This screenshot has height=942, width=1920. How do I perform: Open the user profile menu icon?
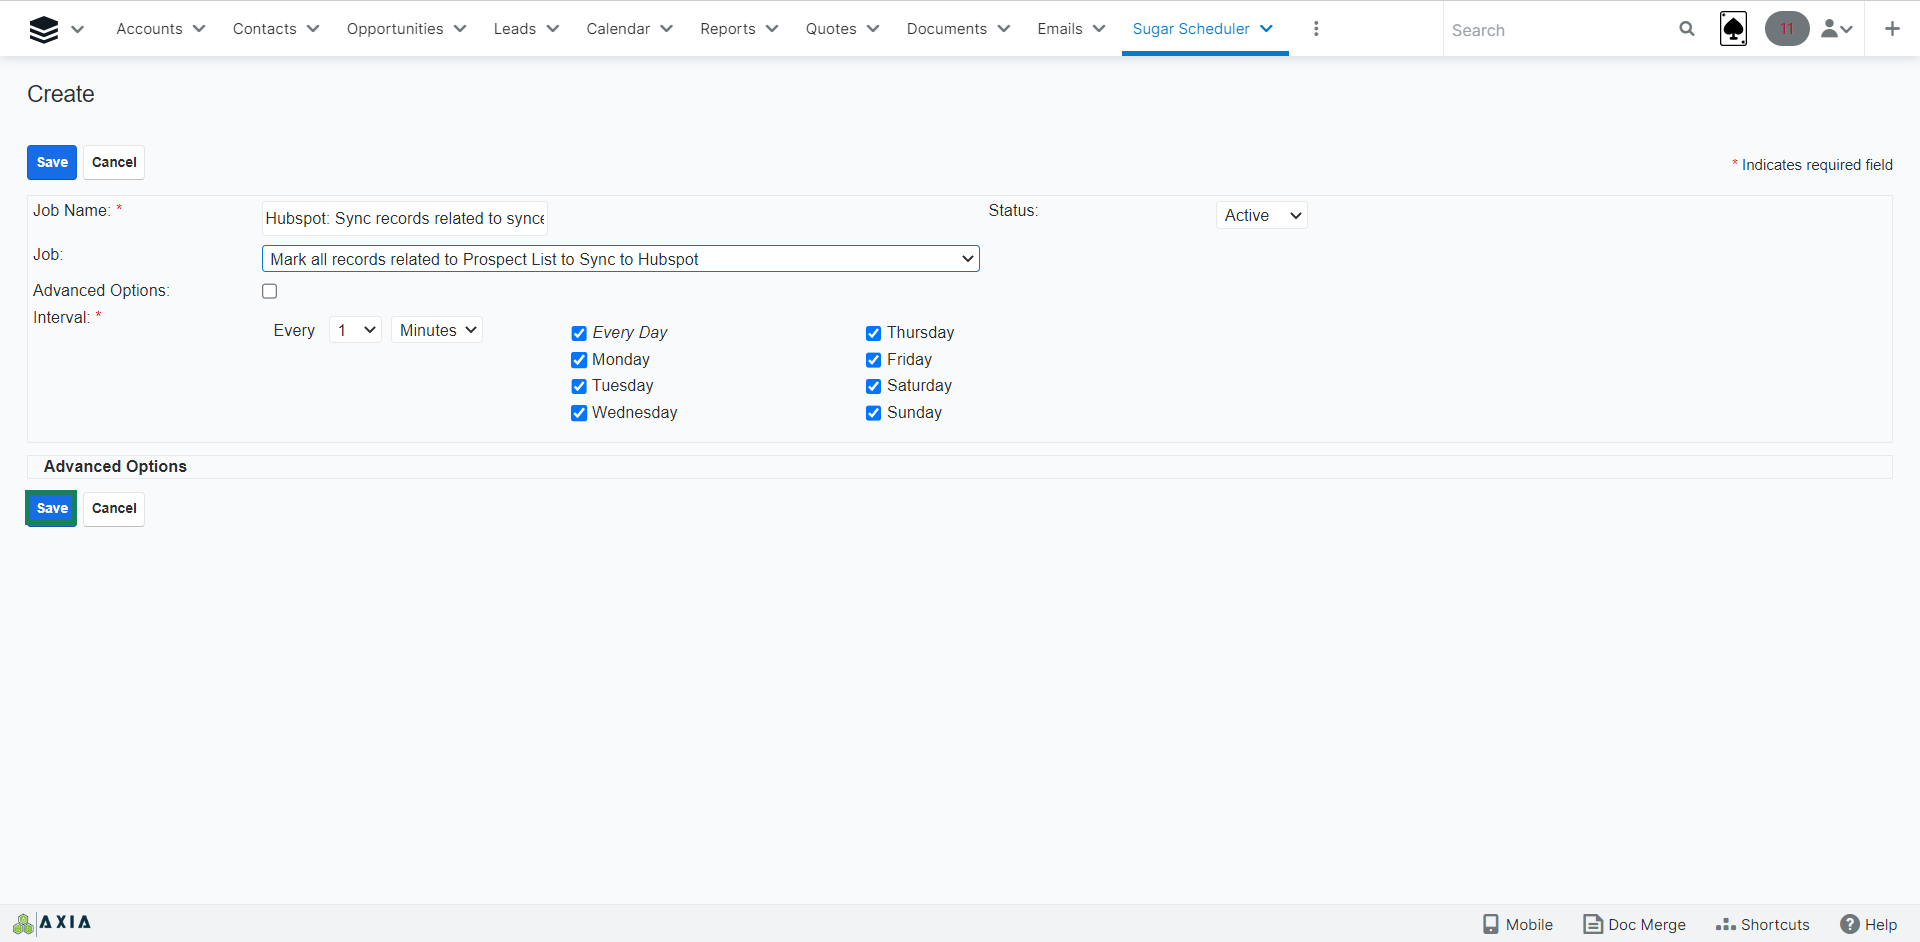point(1837,29)
